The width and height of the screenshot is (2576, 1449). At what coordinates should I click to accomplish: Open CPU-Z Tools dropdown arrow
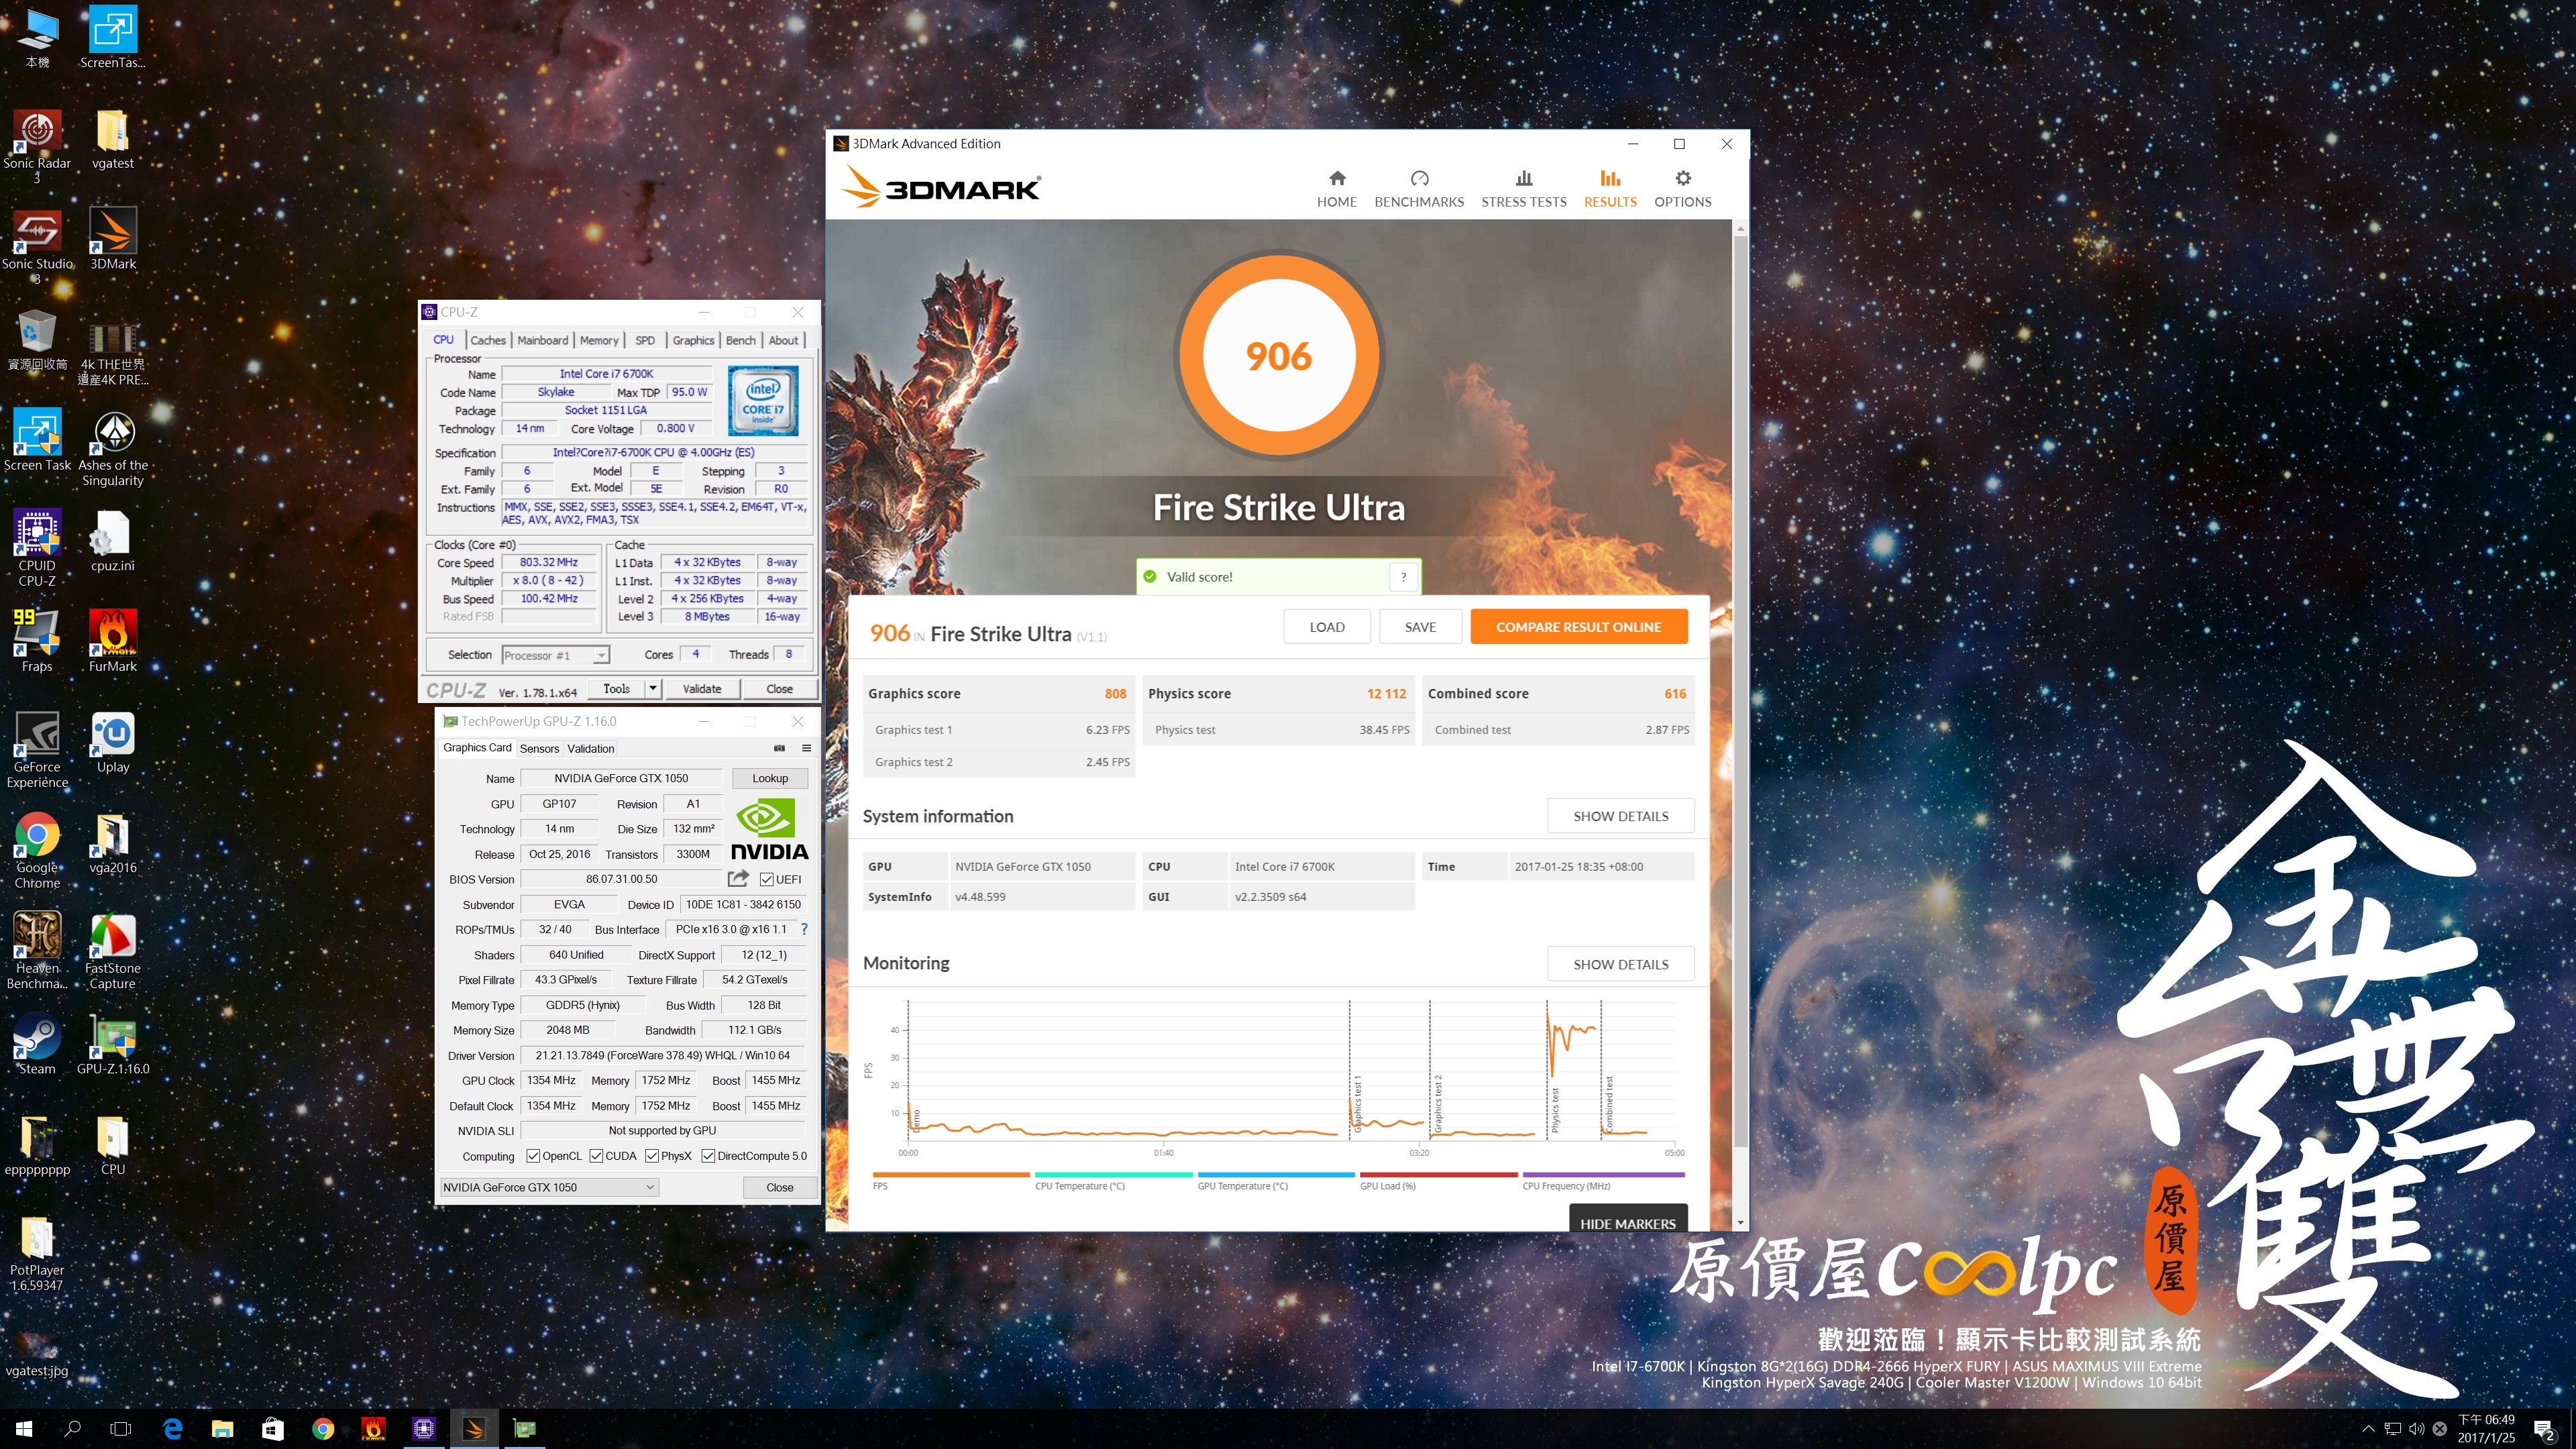[x=653, y=688]
